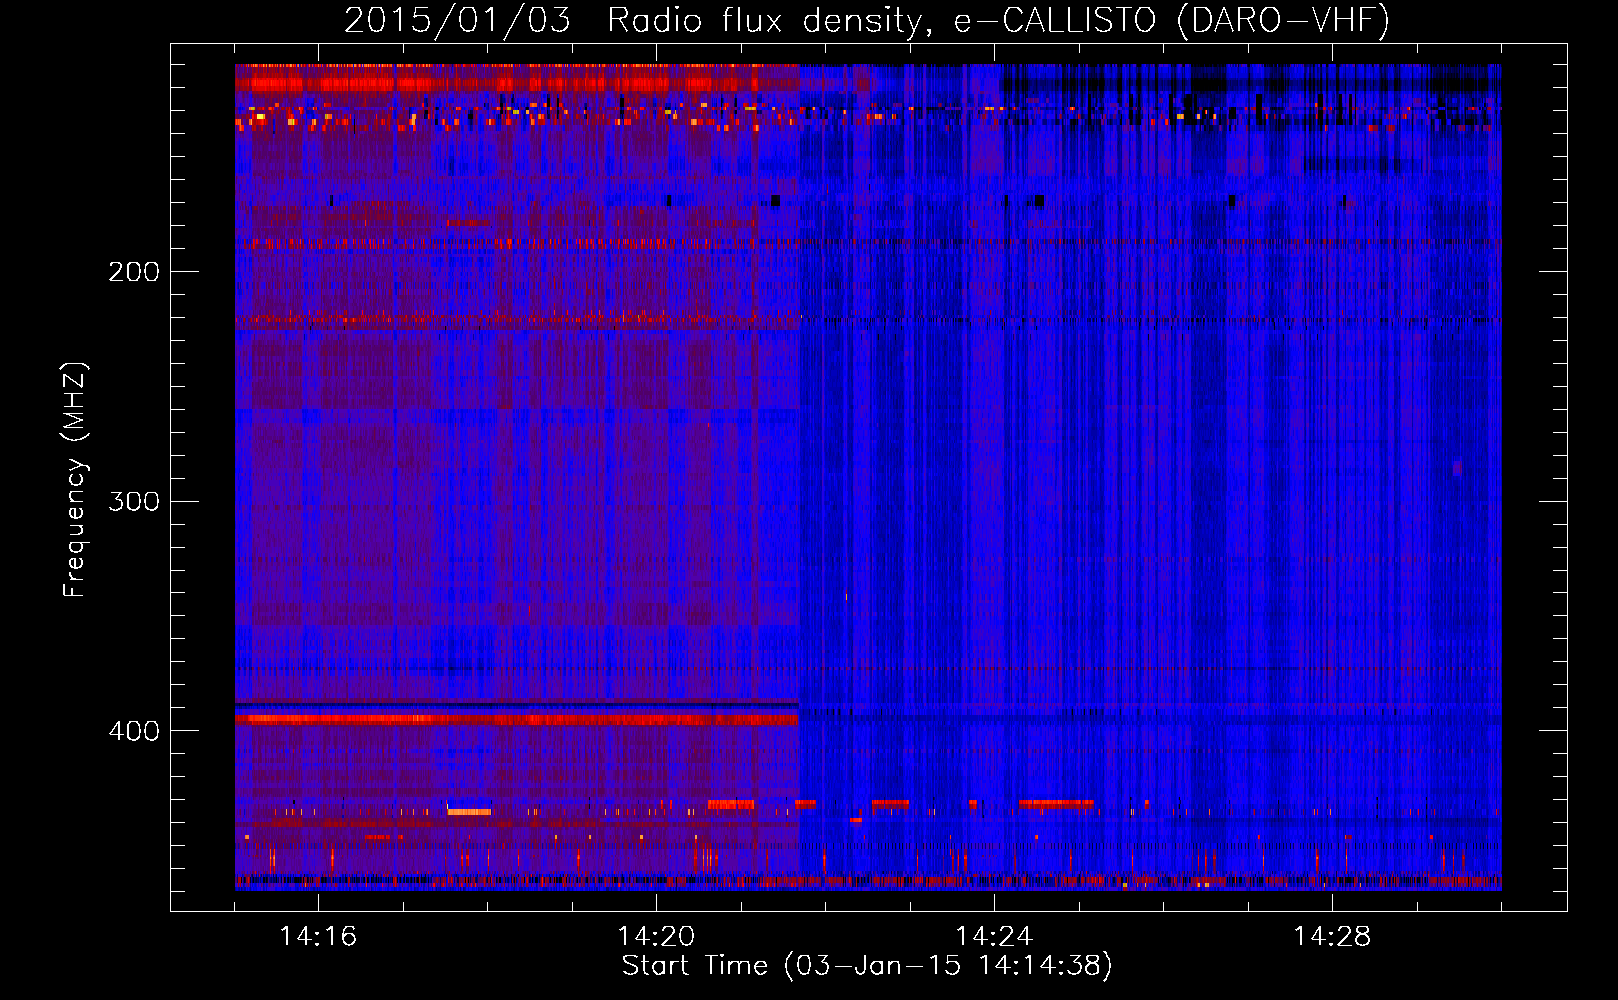
Task: Click the 200 frequency tick label
Action: pos(134,272)
